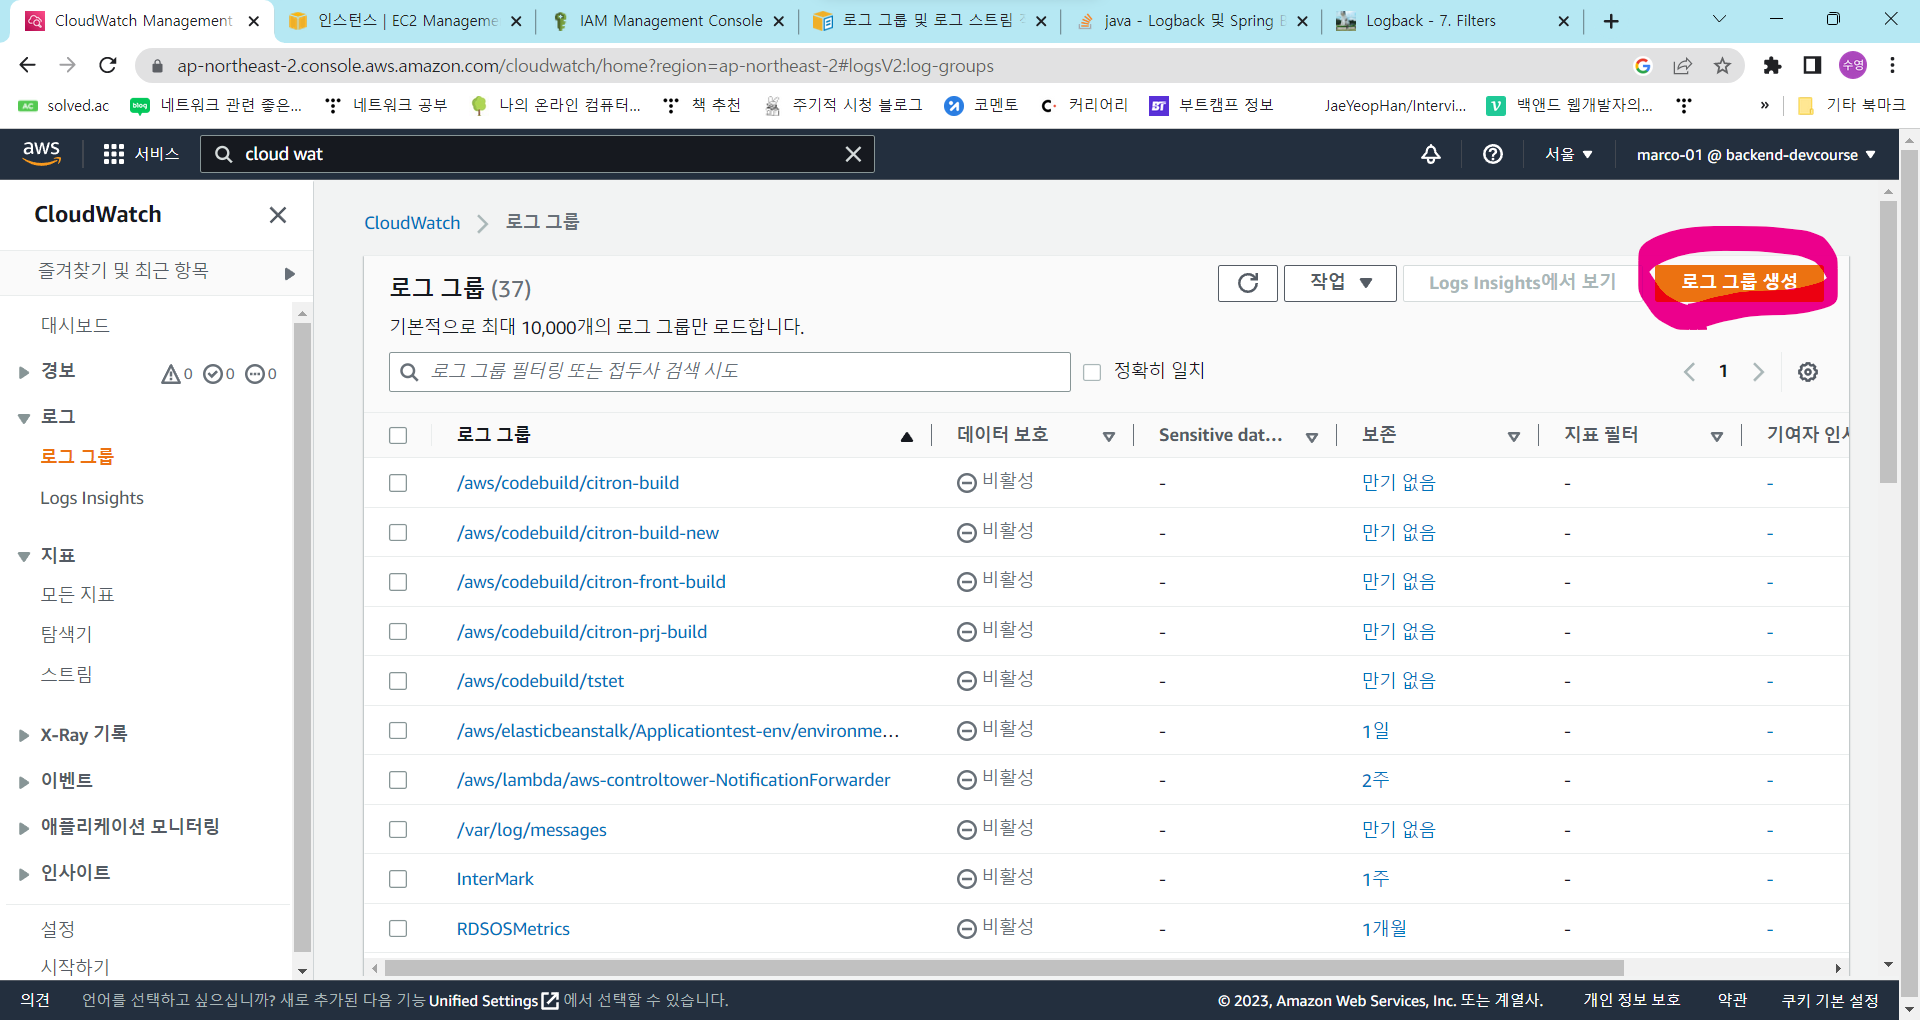
Task: Go to the next page of log groups
Action: pyautogui.click(x=1759, y=372)
